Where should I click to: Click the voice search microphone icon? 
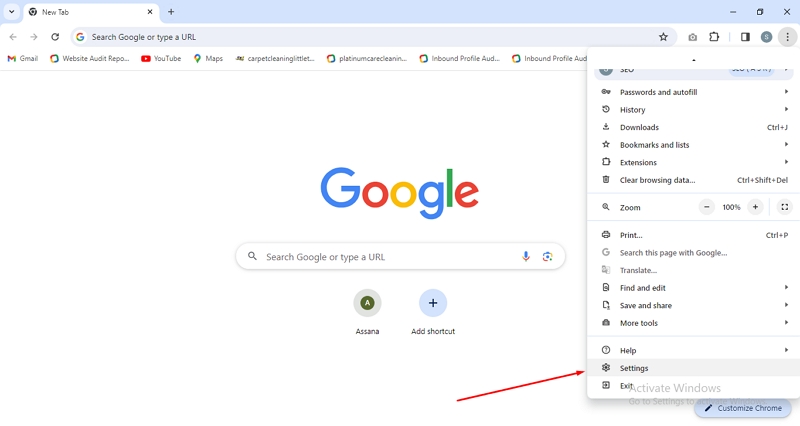[526, 256]
